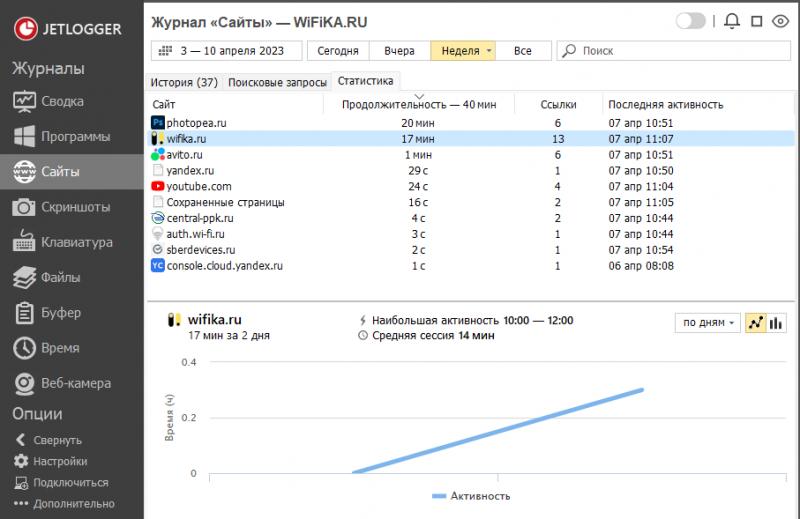Switch to the История (37) tab

pos(184,82)
